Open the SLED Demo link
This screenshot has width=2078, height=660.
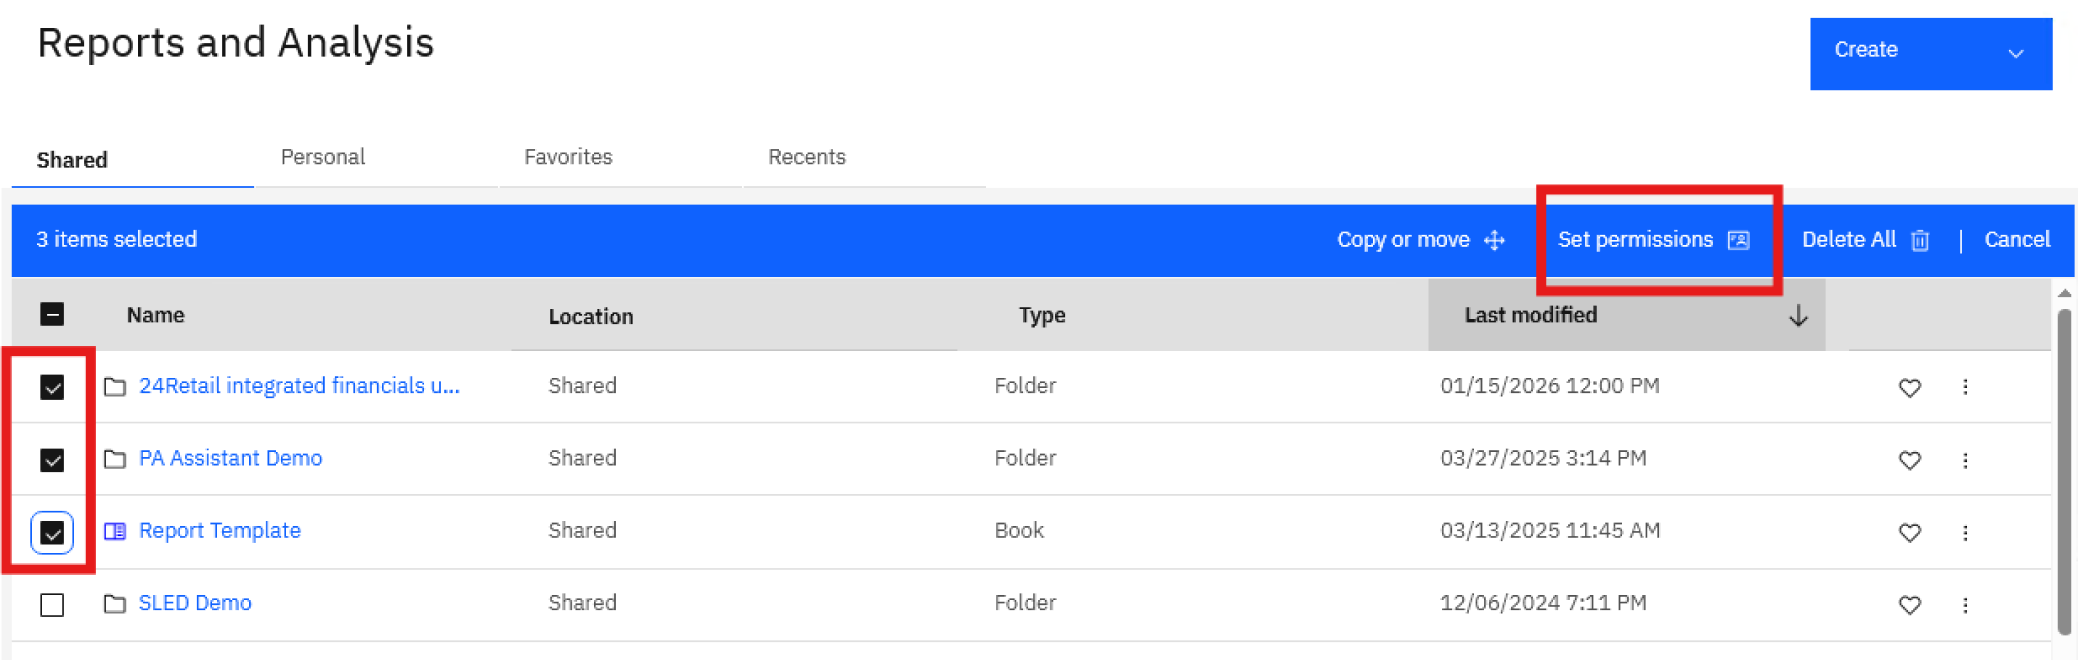(195, 603)
